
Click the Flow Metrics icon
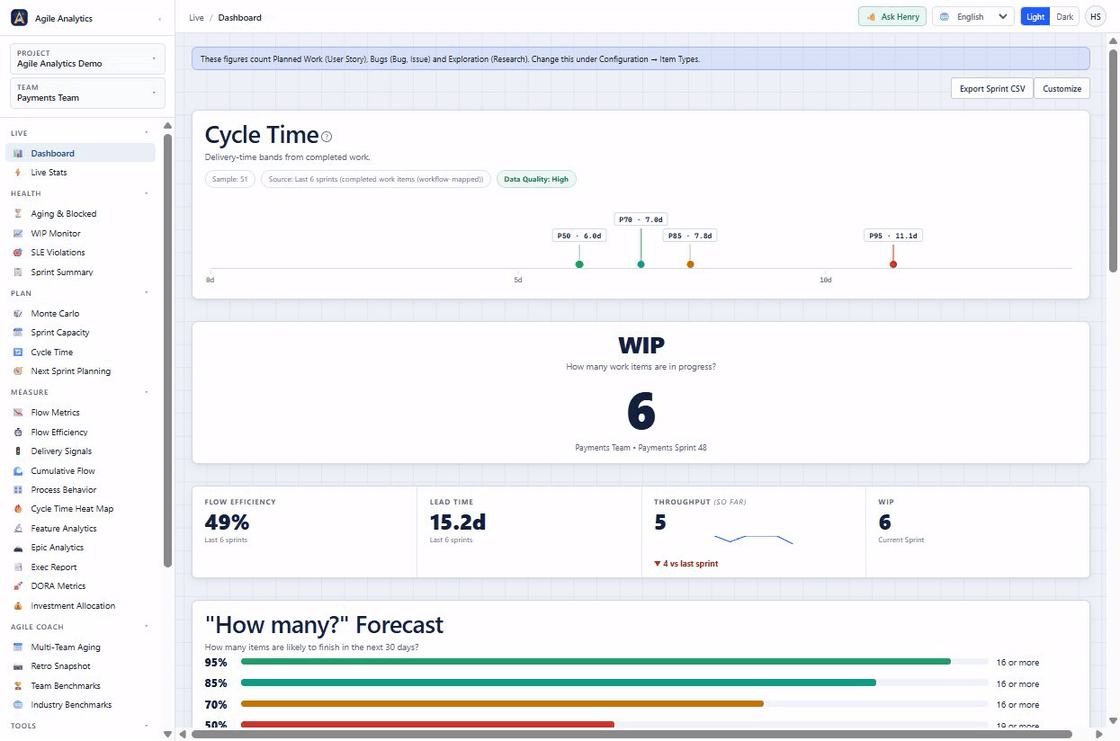[x=18, y=412]
